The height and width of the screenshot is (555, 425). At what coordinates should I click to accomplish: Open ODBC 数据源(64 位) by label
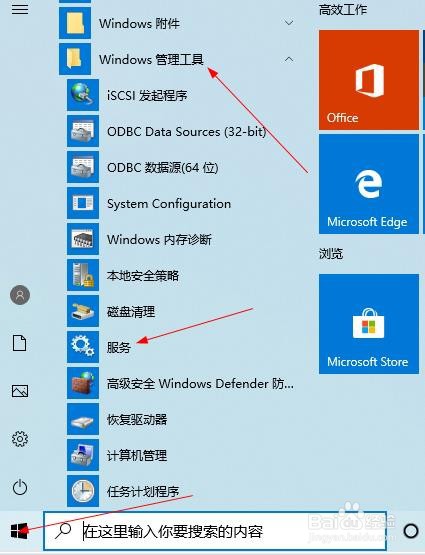click(162, 168)
